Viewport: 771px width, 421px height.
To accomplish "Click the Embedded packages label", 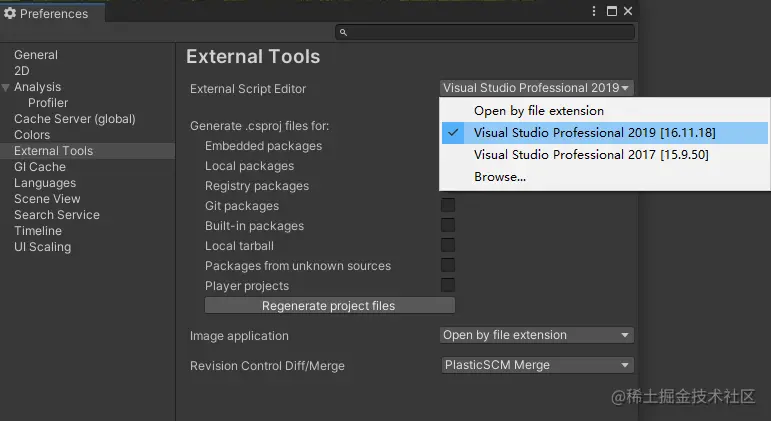I will (x=264, y=146).
